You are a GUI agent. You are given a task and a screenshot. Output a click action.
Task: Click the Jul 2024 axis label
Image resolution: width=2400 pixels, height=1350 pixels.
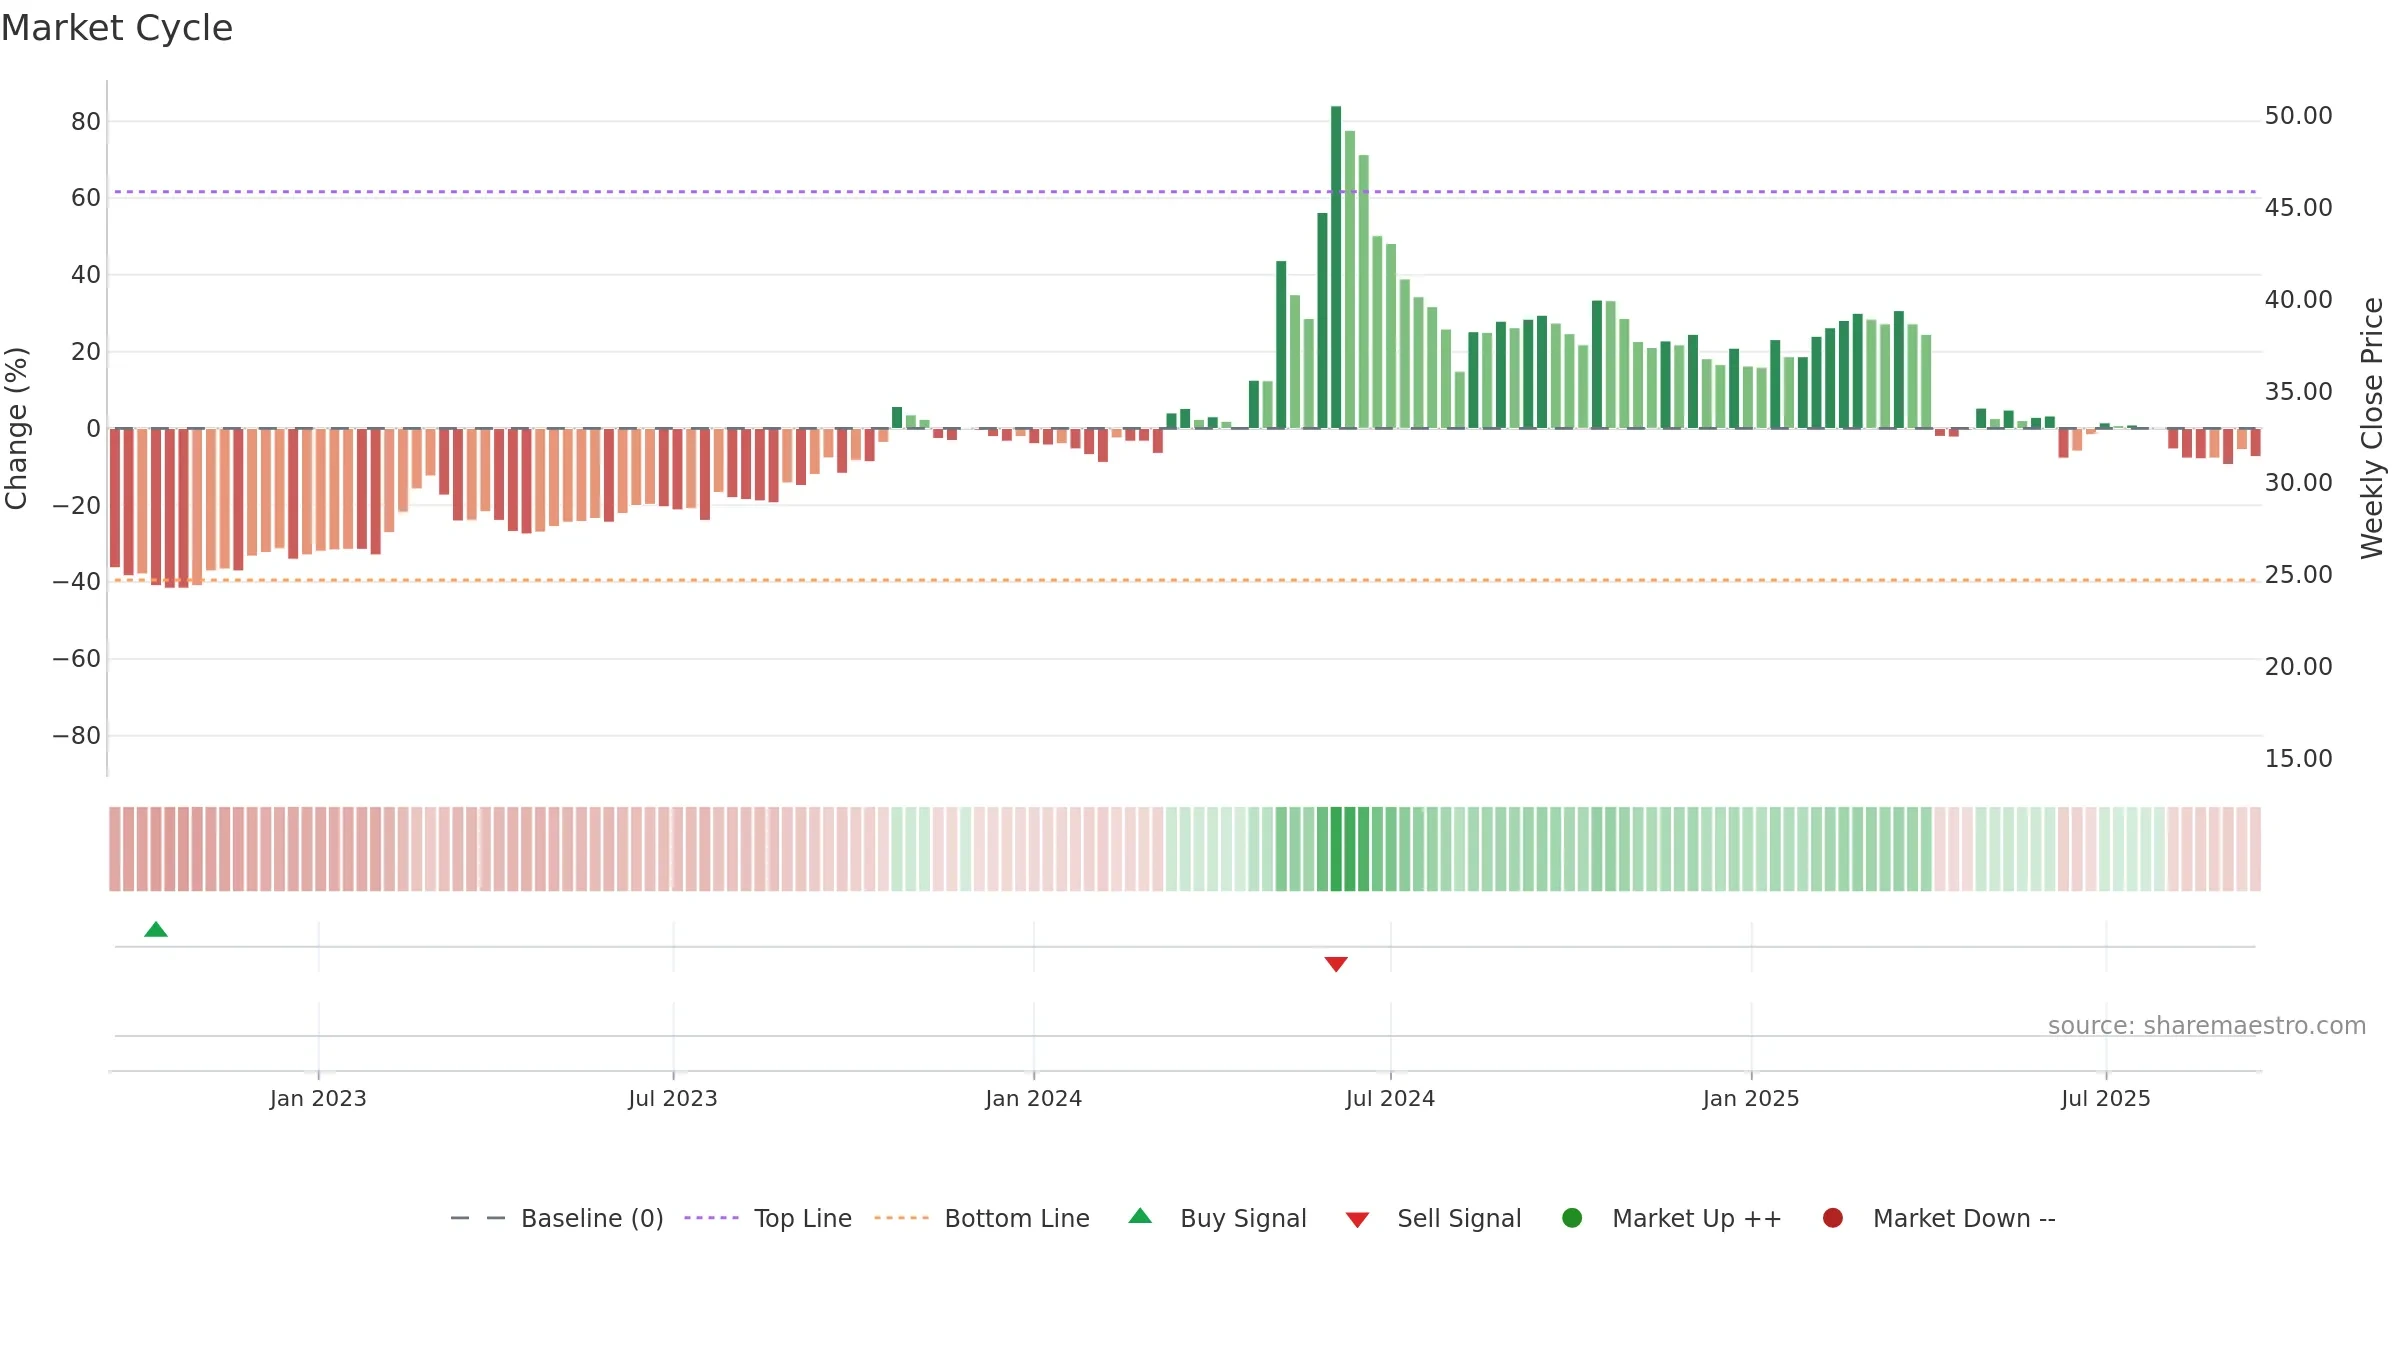1390,1098
